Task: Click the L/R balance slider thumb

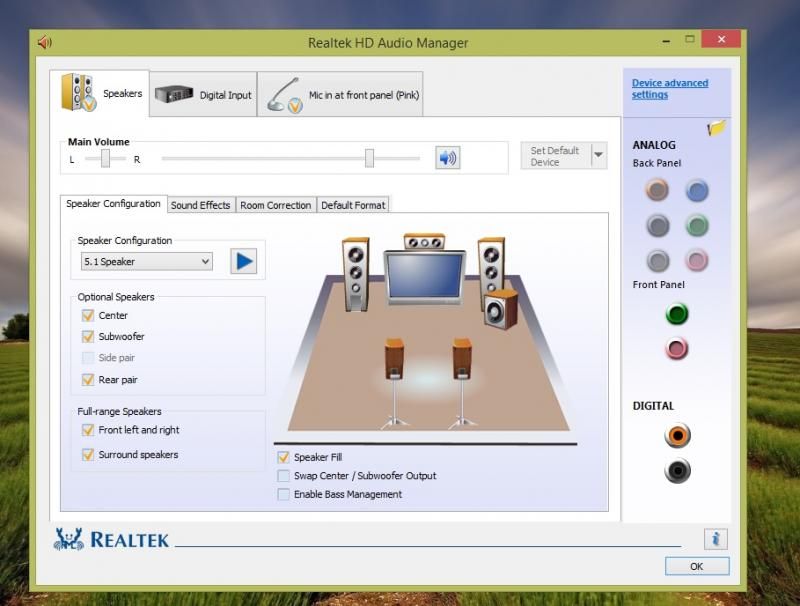Action: pos(105,158)
